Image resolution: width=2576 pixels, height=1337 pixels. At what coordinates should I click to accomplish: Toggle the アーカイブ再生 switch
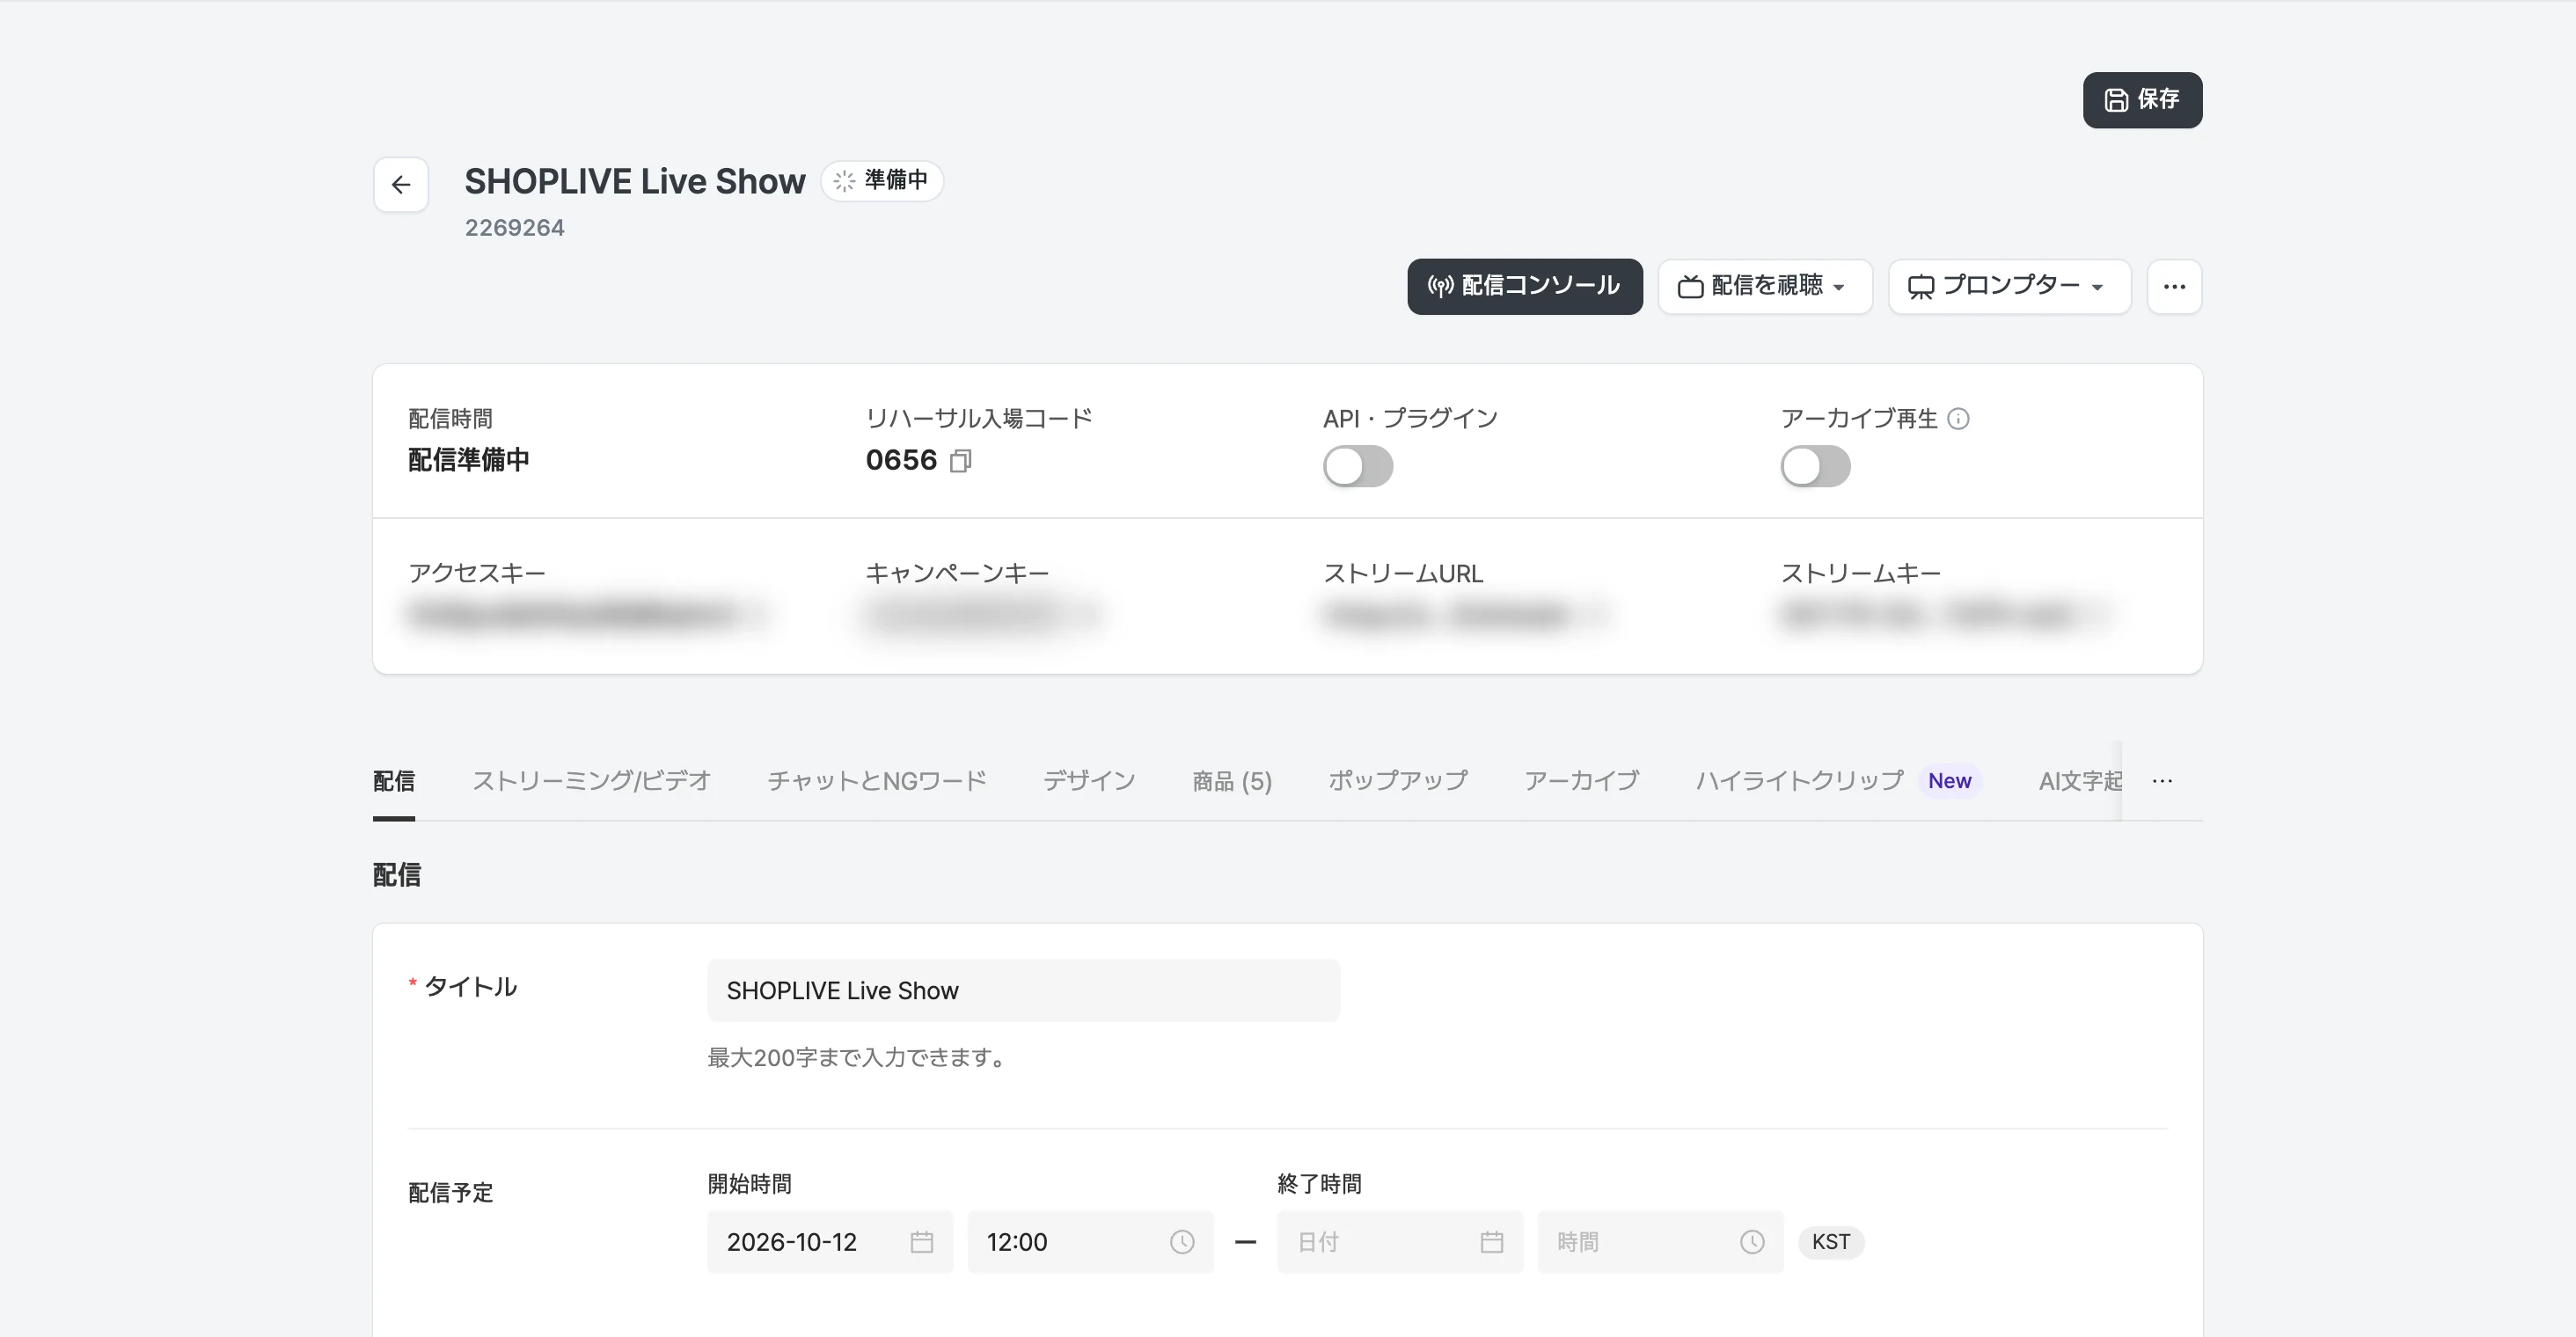pos(1815,466)
